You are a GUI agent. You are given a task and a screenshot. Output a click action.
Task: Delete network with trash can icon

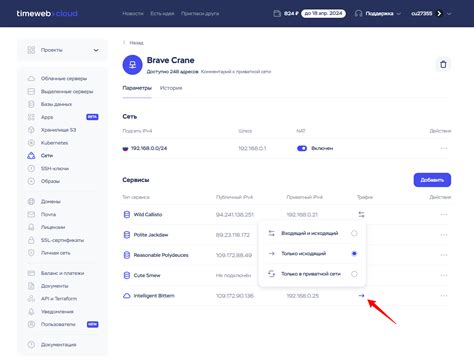pos(443,64)
